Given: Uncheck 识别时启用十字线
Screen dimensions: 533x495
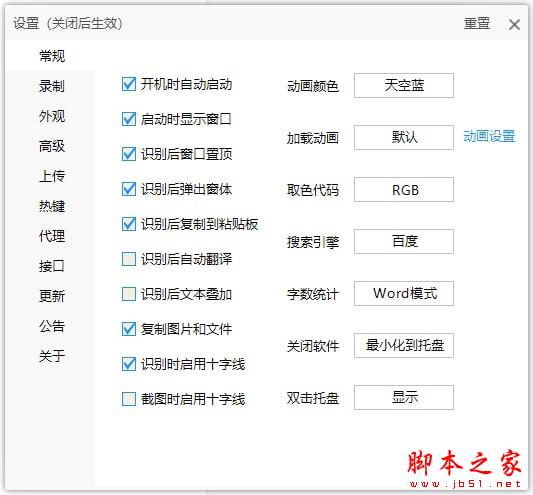Looking at the screenshot, I should tap(129, 364).
